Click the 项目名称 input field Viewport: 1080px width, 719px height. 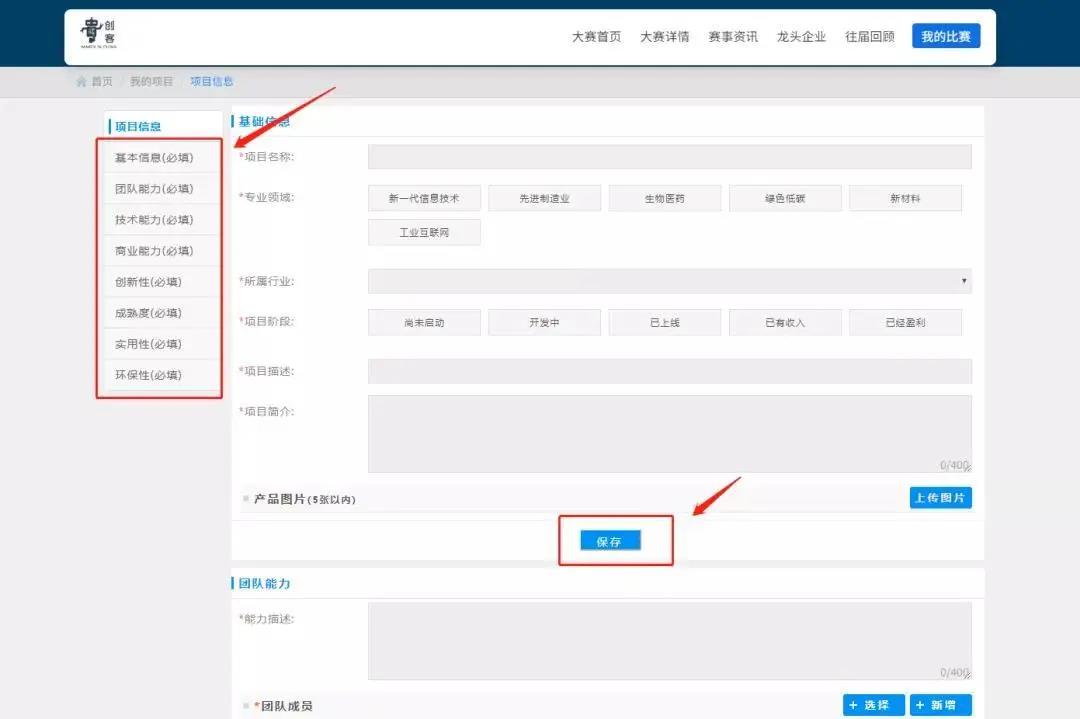[669, 157]
